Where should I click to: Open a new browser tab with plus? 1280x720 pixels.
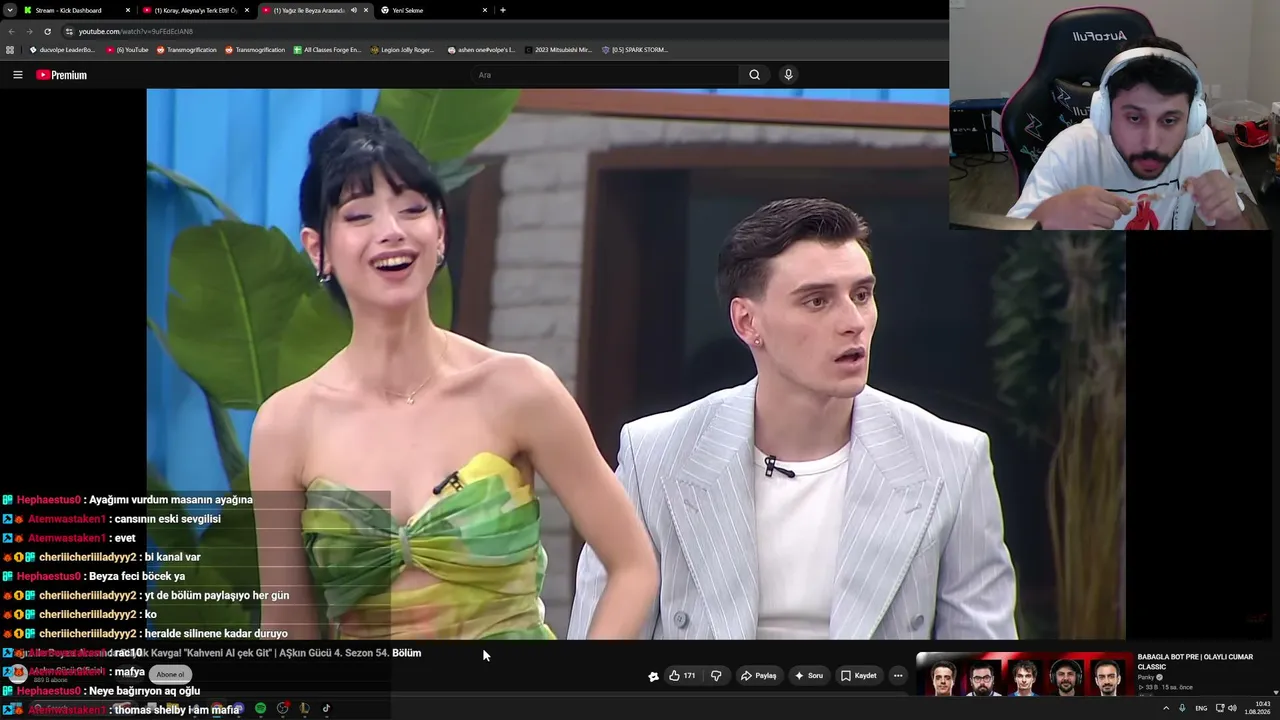[502, 10]
